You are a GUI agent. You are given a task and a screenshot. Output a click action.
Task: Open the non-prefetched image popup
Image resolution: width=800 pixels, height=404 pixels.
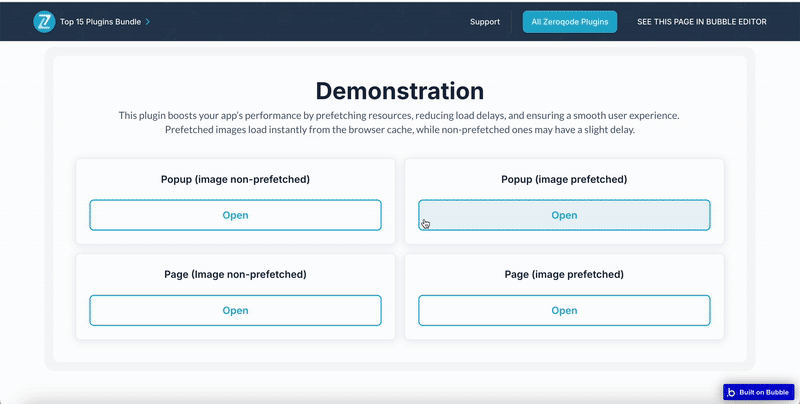tap(235, 215)
